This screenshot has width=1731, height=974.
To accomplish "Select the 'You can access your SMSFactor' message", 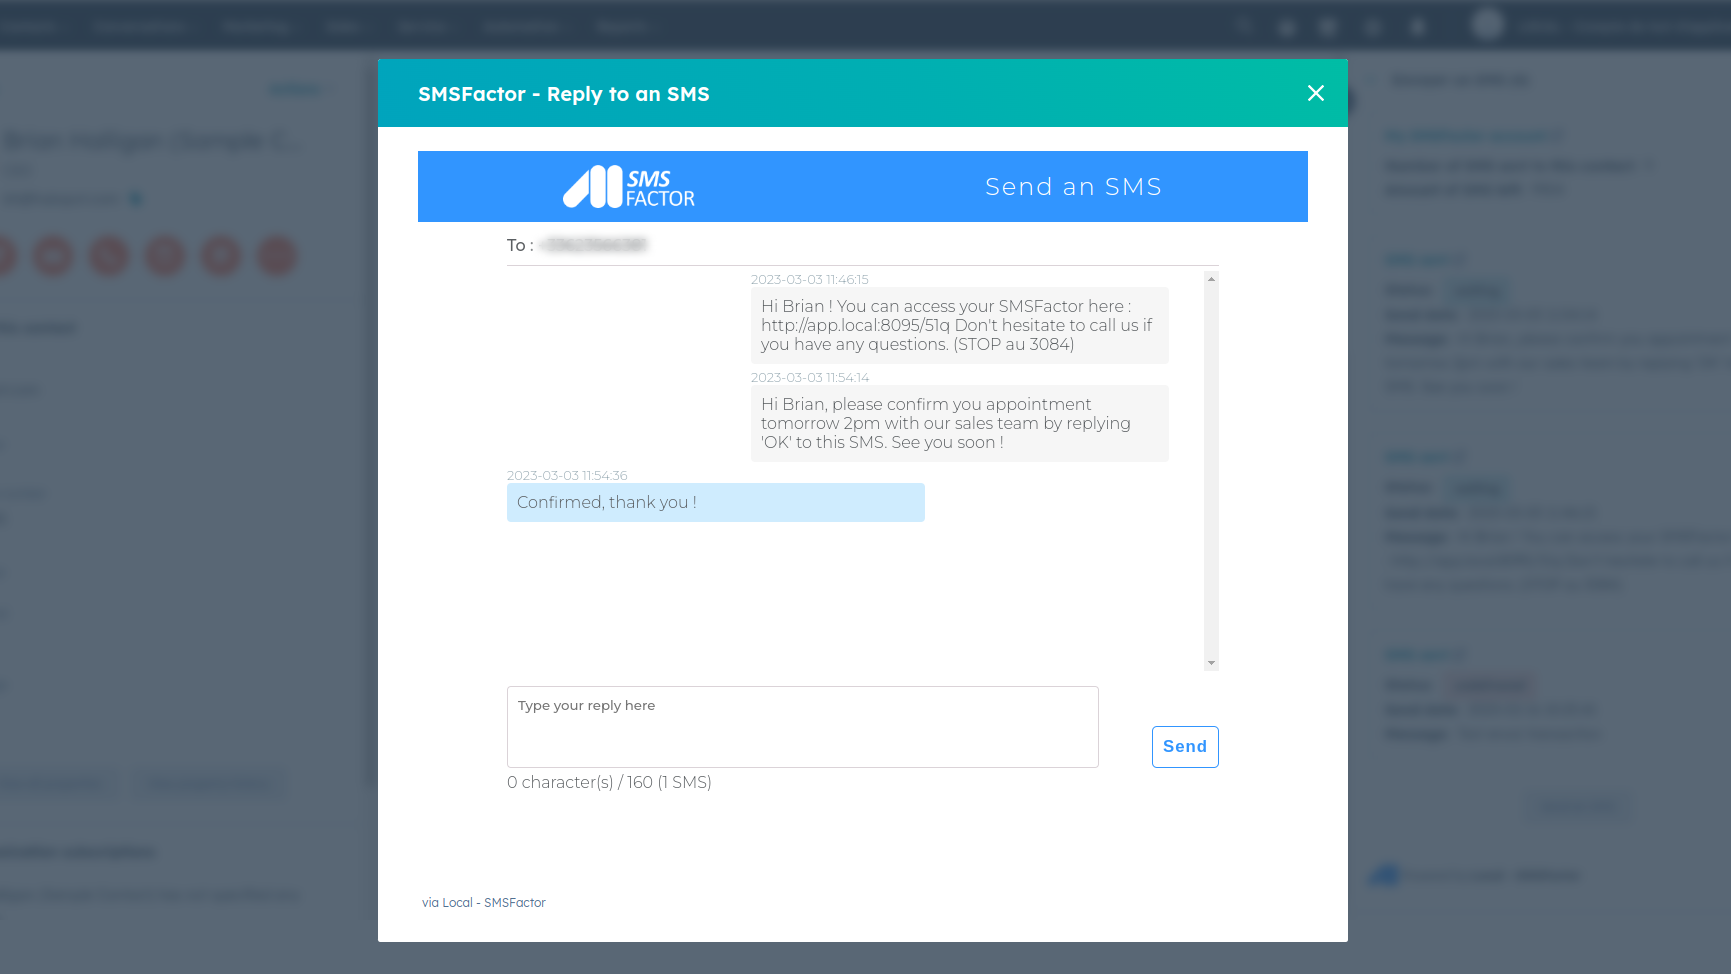I will click(x=959, y=325).
